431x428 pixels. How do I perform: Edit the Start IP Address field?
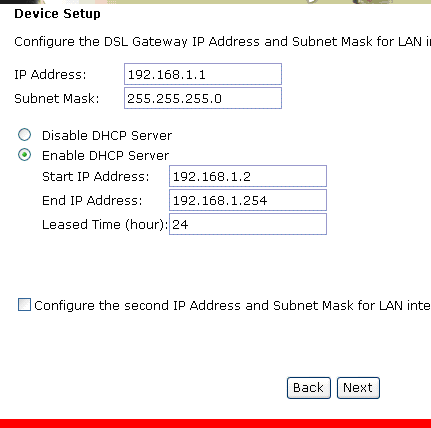[x=248, y=176]
